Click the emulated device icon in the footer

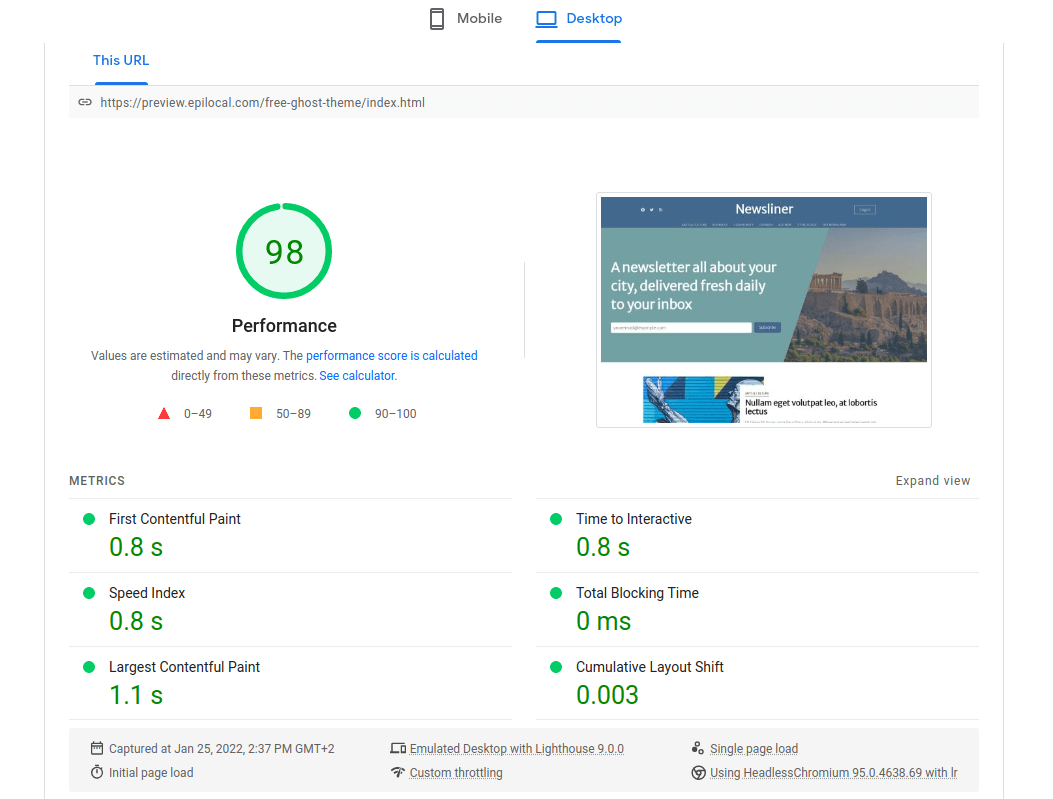pyautogui.click(x=397, y=747)
